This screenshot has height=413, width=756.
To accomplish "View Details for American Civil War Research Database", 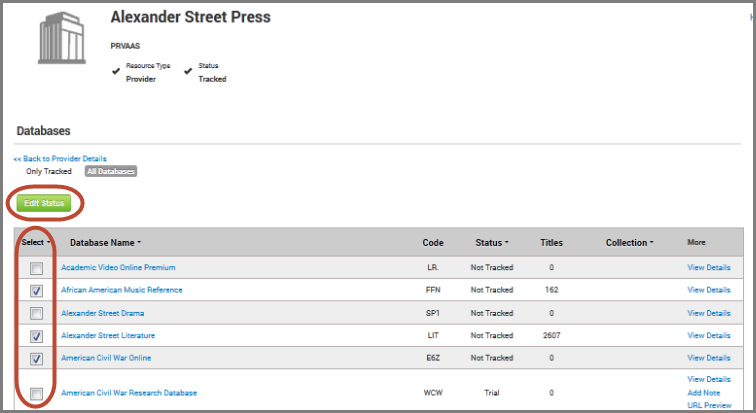I will click(x=709, y=379).
